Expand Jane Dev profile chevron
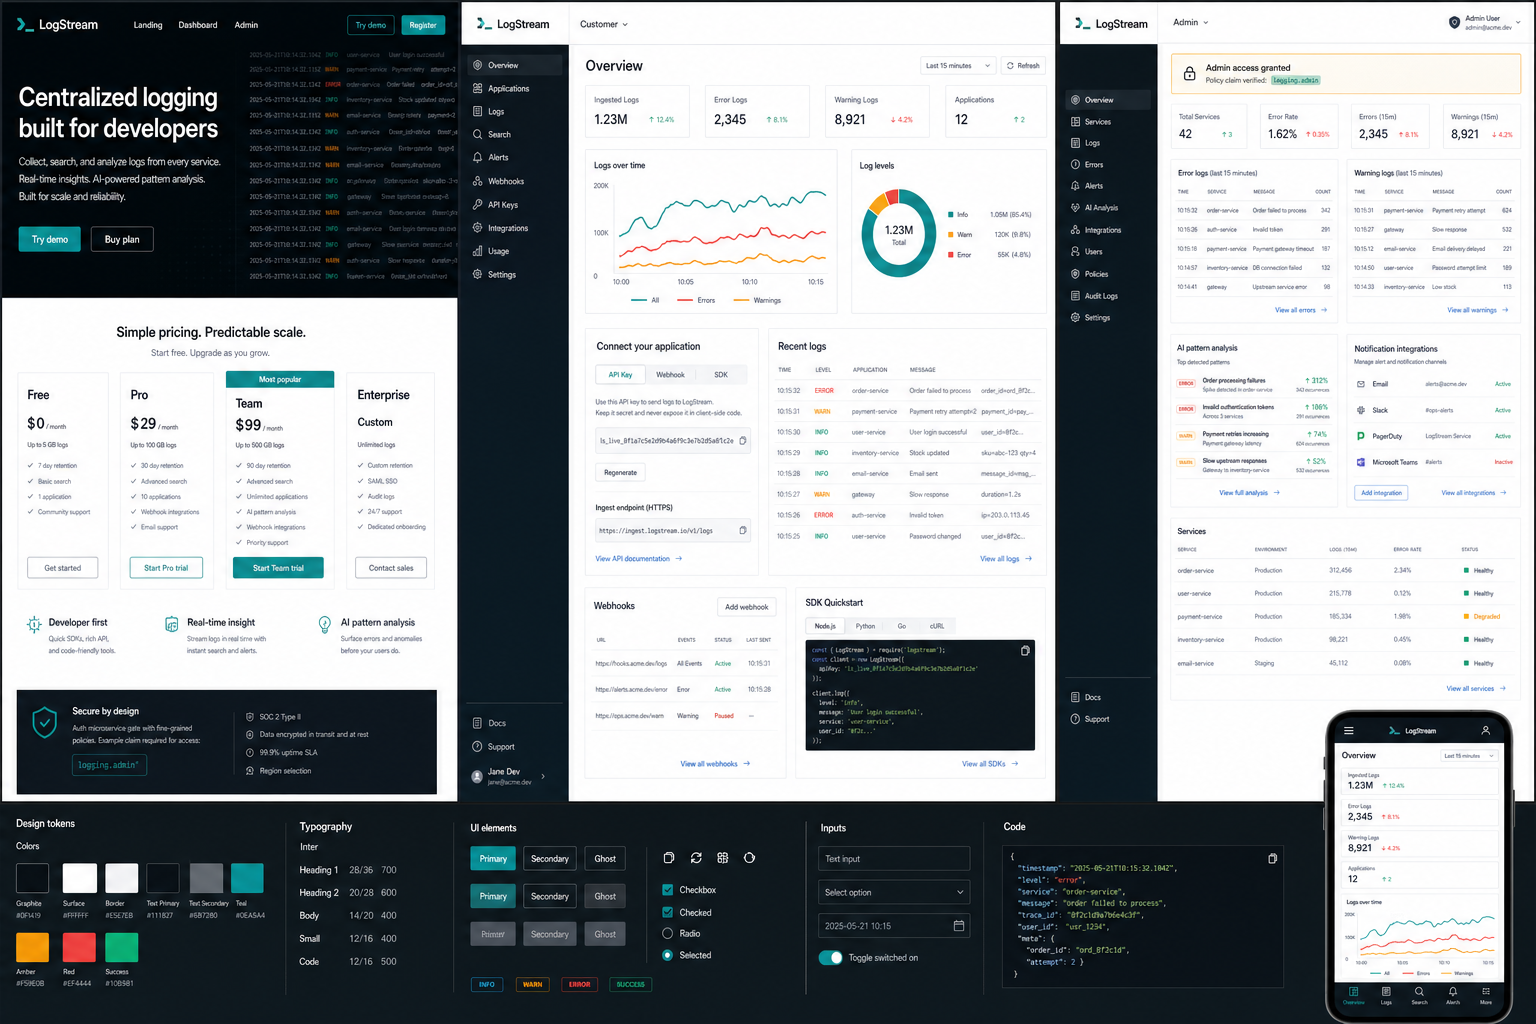The width and height of the screenshot is (1536, 1024). (x=543, y=776)
